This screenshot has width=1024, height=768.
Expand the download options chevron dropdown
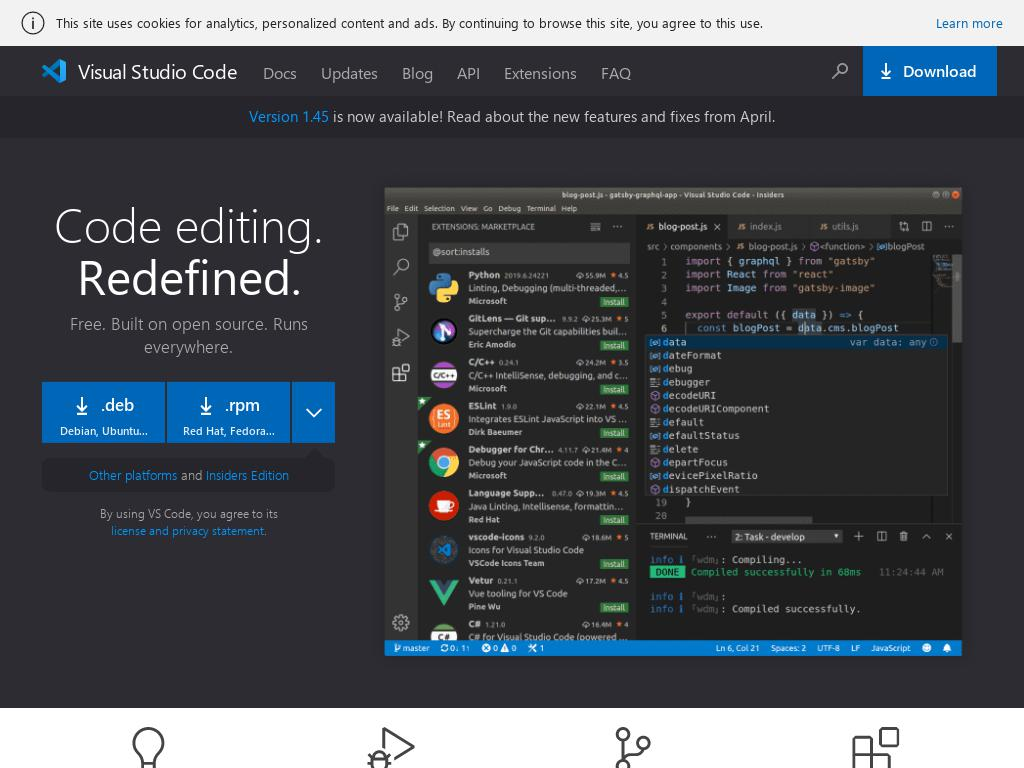pyautogui.click(x=313, y=413)
